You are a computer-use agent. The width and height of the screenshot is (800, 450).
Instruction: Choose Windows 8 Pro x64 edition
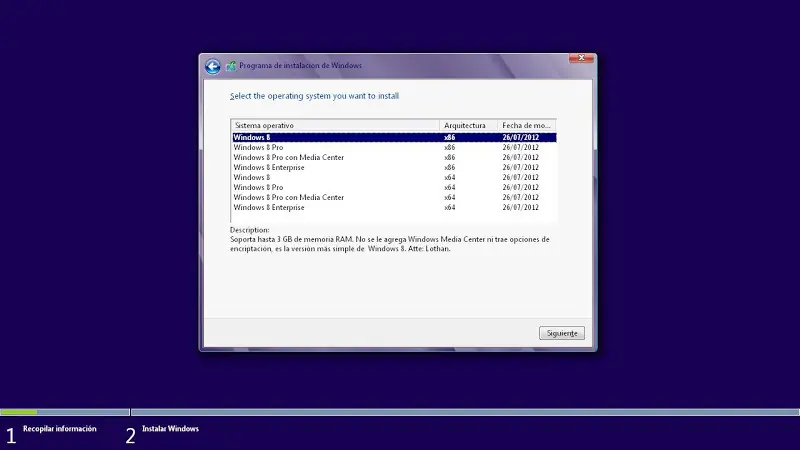394,187
